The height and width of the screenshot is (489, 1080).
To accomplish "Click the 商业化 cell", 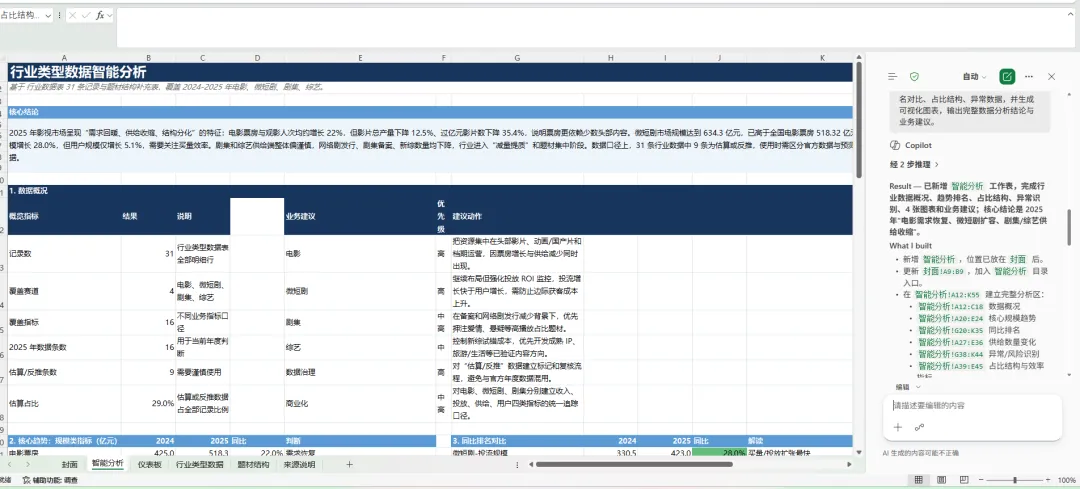I will coord(360,404).
